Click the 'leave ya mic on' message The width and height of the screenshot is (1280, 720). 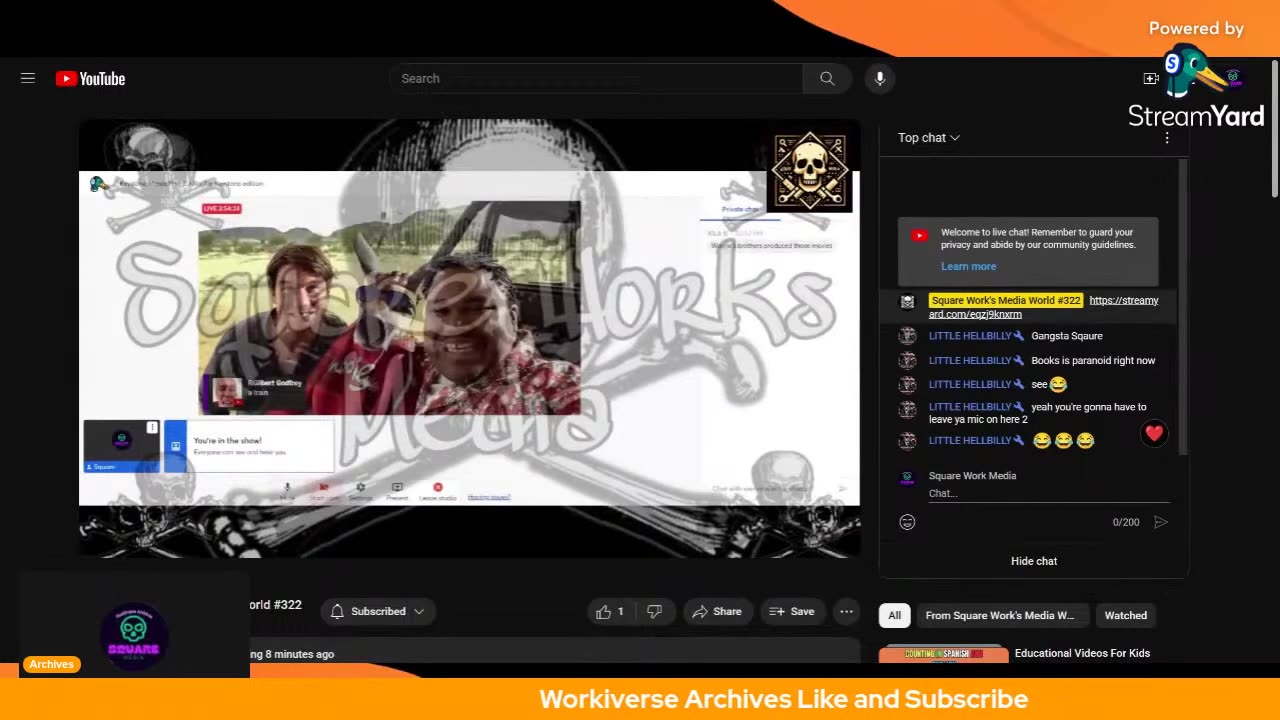pyautogui.click(x=1037, y=413)
